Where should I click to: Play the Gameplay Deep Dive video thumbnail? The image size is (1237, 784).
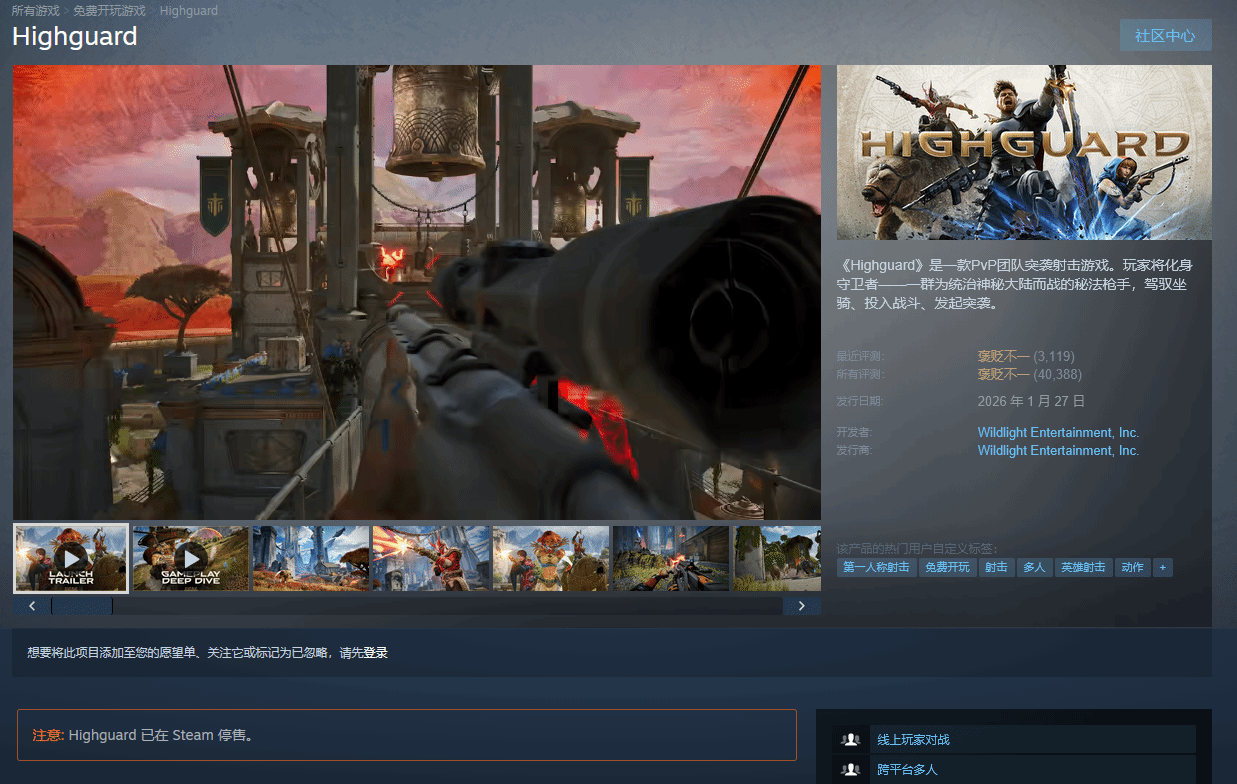(191, 558)
